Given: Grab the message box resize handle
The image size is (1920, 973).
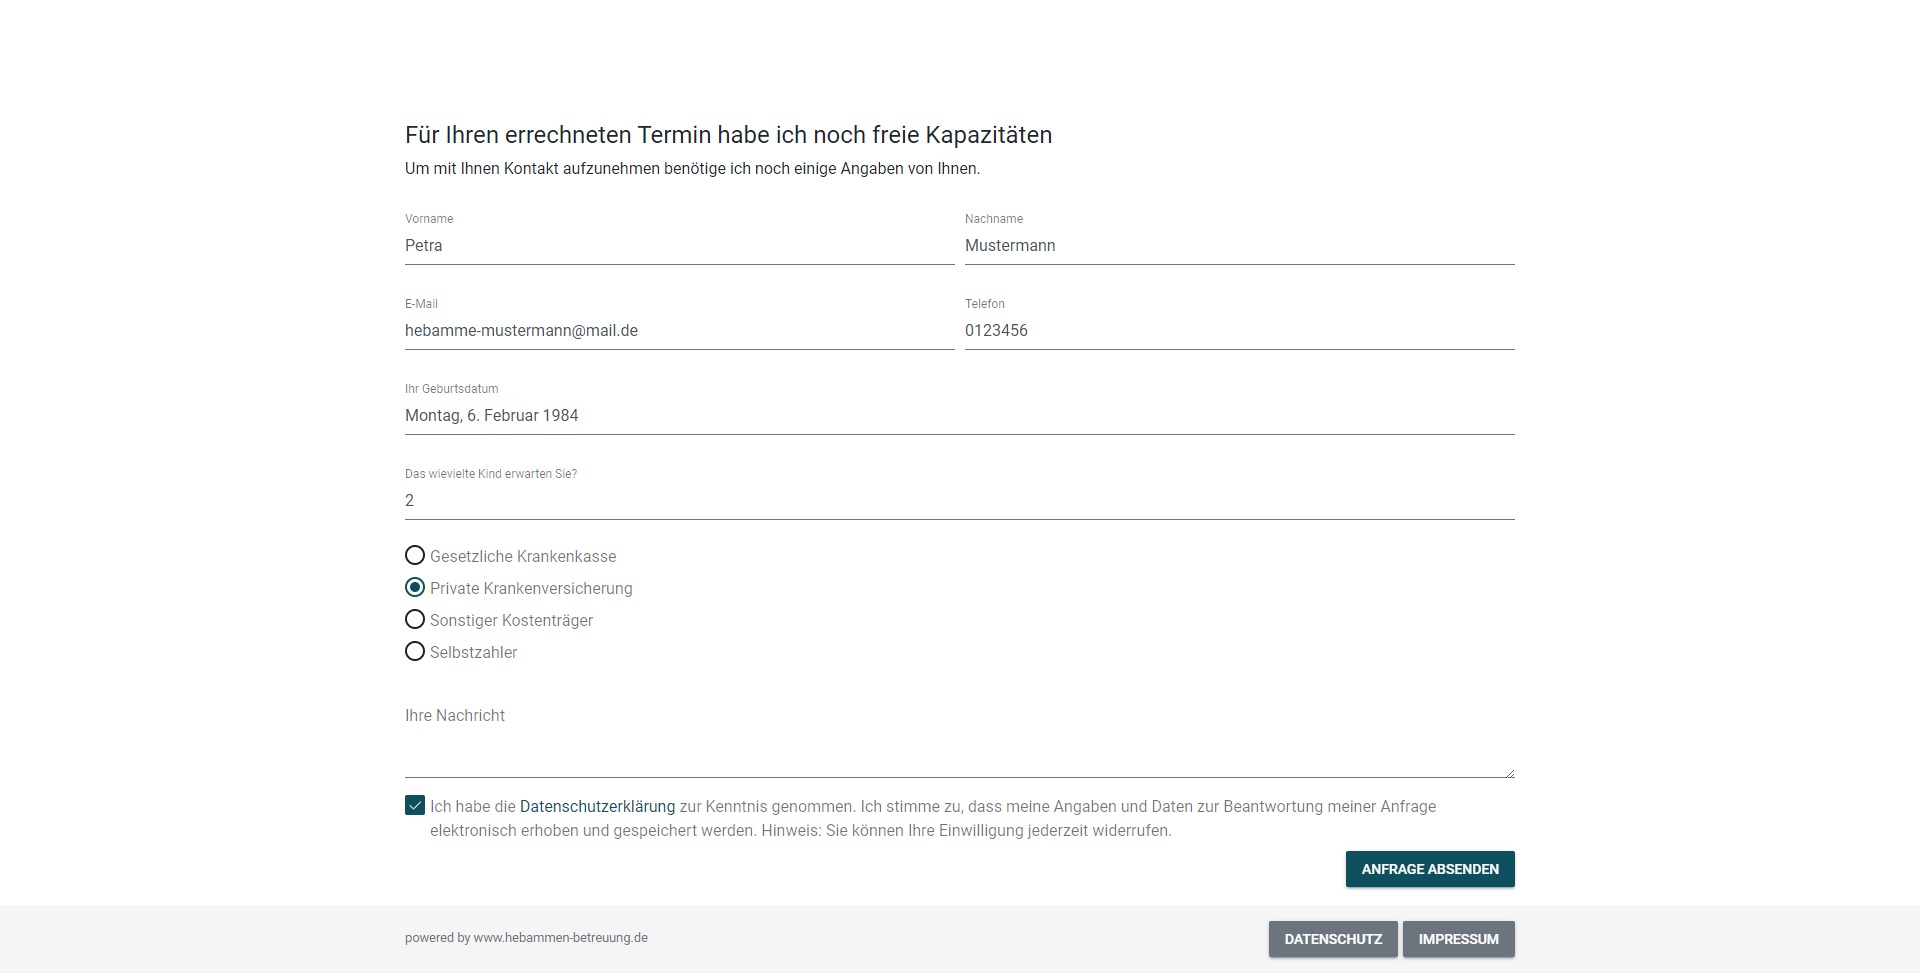Looking at the screenshot, I should pos(1510,773).
